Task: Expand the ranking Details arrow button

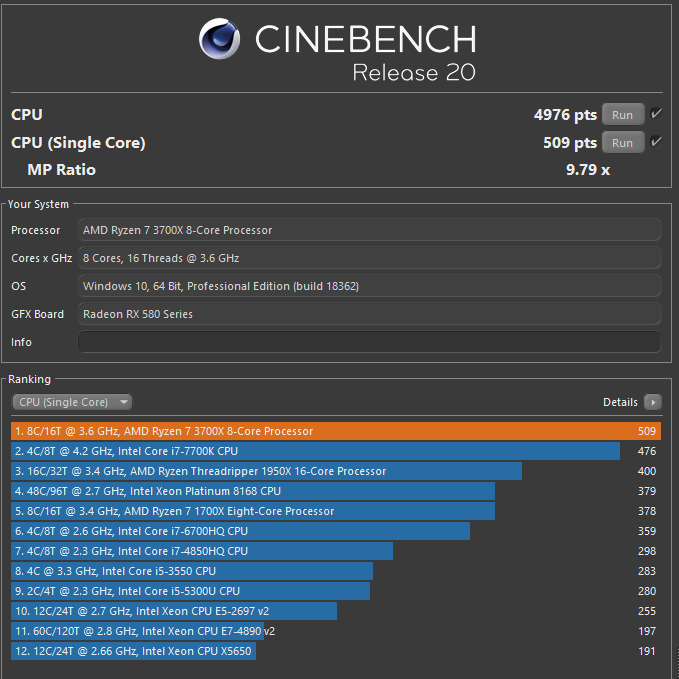Action: tap(653, 402)
